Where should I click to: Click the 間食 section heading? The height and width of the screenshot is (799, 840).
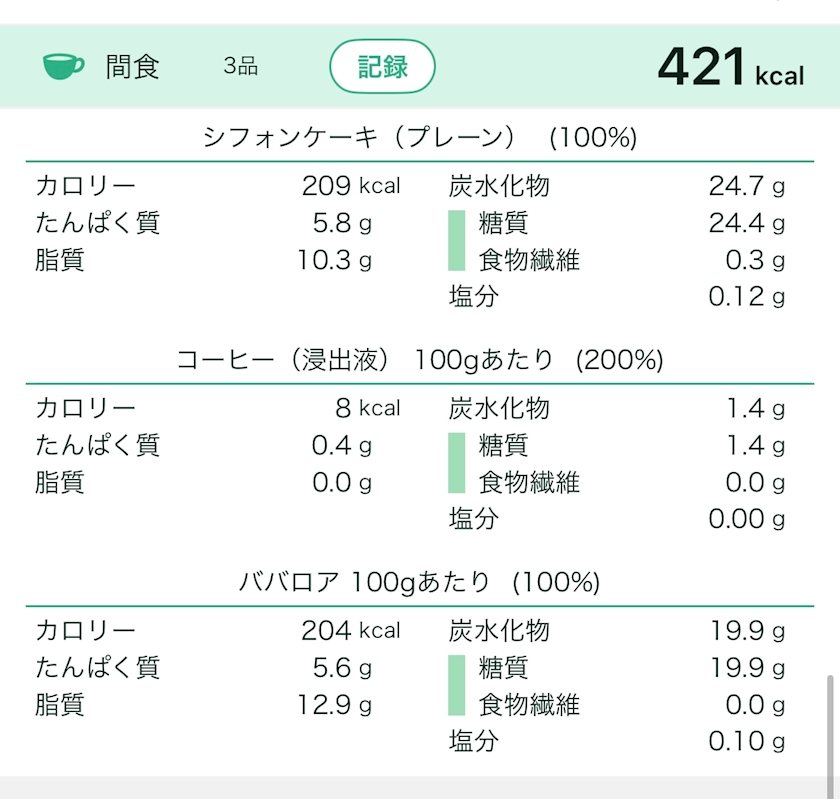(x=132, y=67)
